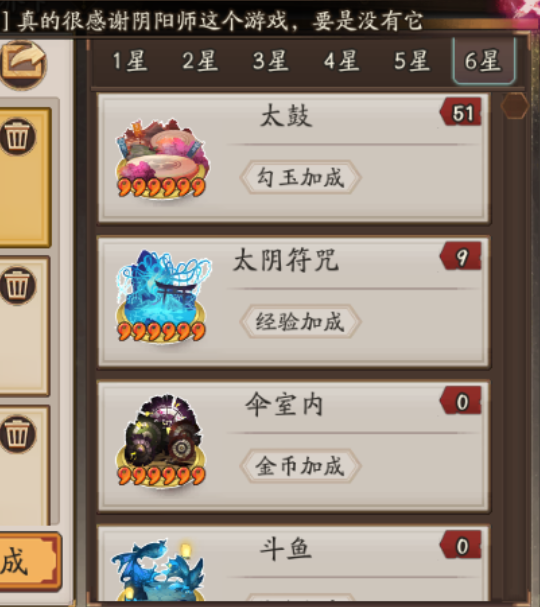
Task: Click the 经验加成 bonus label
Action: point(300,322)
